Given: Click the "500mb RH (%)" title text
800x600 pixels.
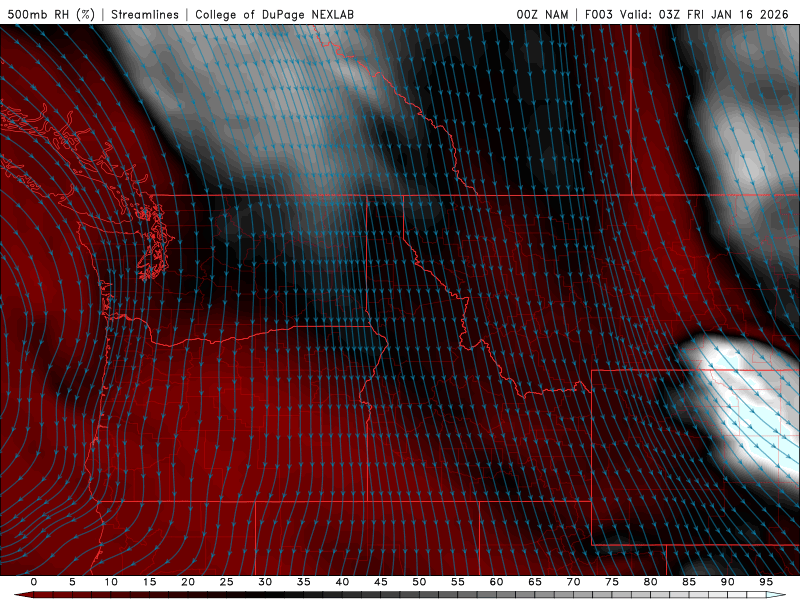Looking at the screenshot, I should tap(51, 14).
